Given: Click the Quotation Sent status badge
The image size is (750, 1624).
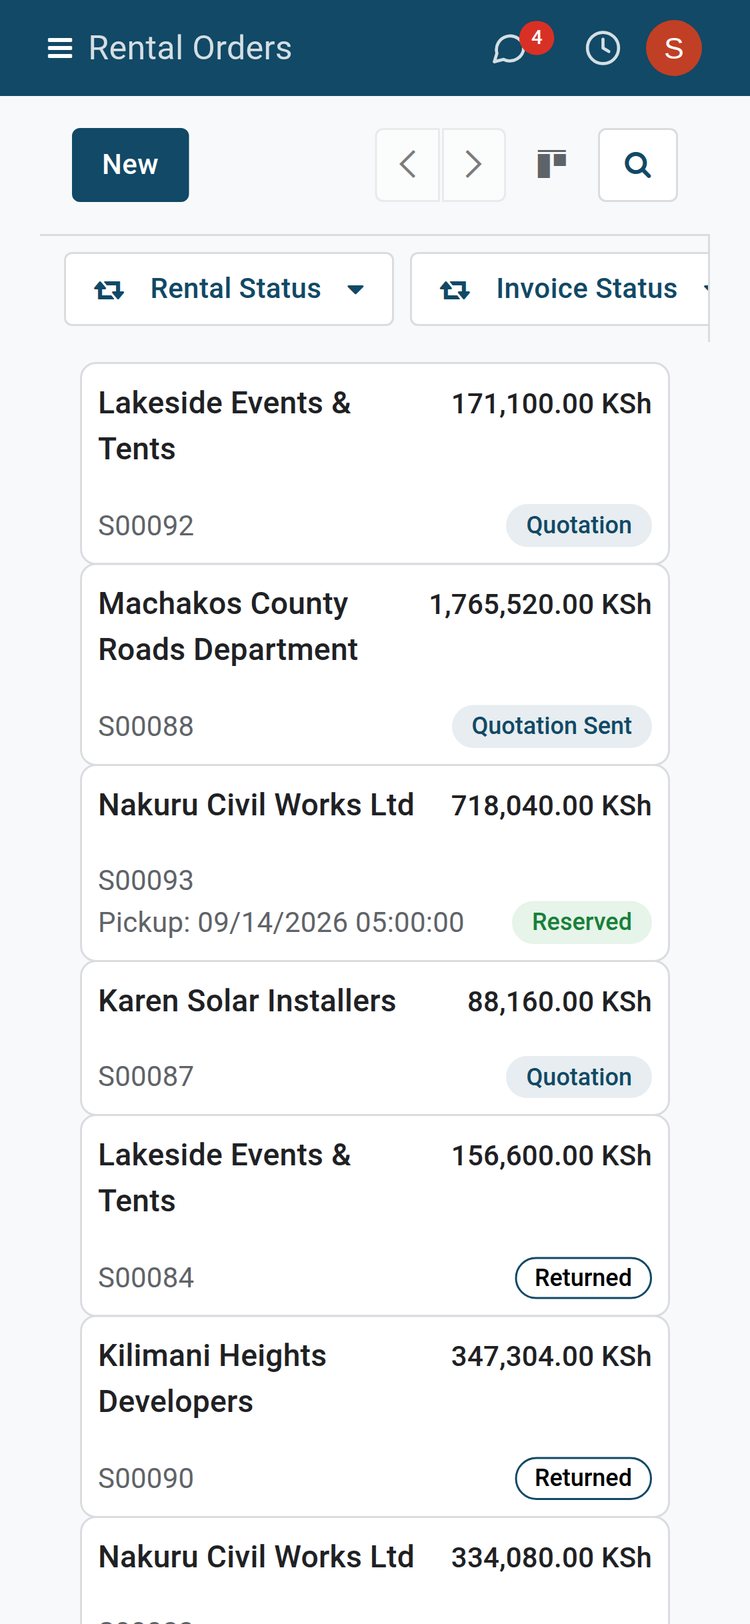Looking at the screenshot, I should 552,726.
